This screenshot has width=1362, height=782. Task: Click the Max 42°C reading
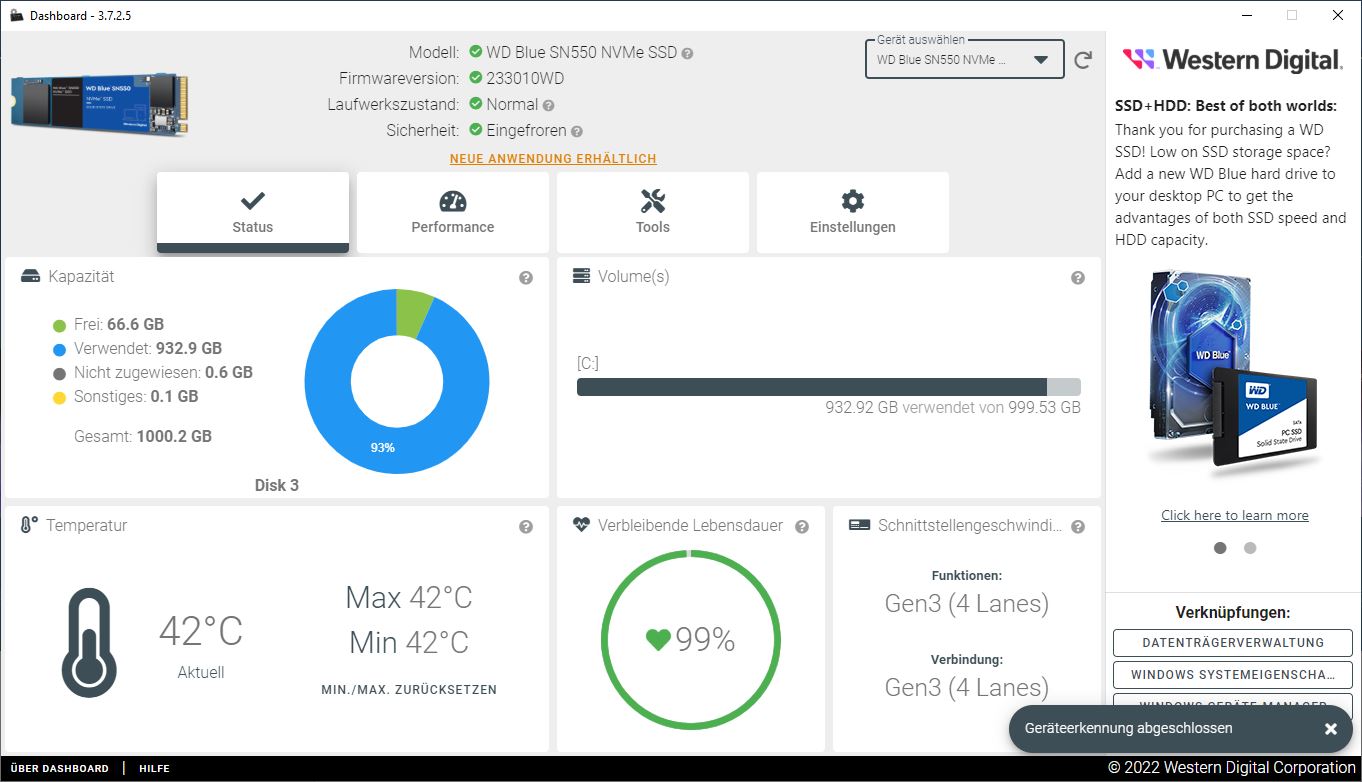pos(409,598)
